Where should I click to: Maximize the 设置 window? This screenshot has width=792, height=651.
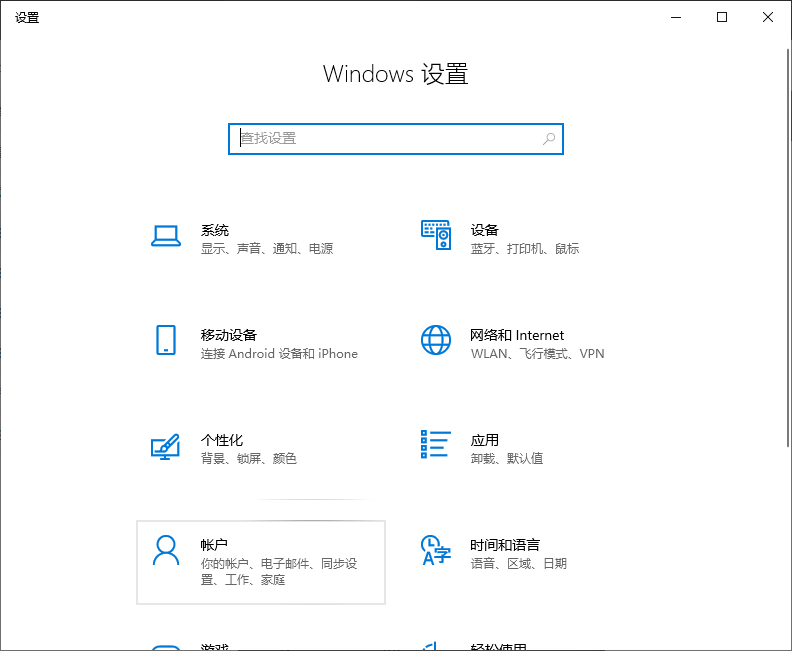[x=722, y=17]
